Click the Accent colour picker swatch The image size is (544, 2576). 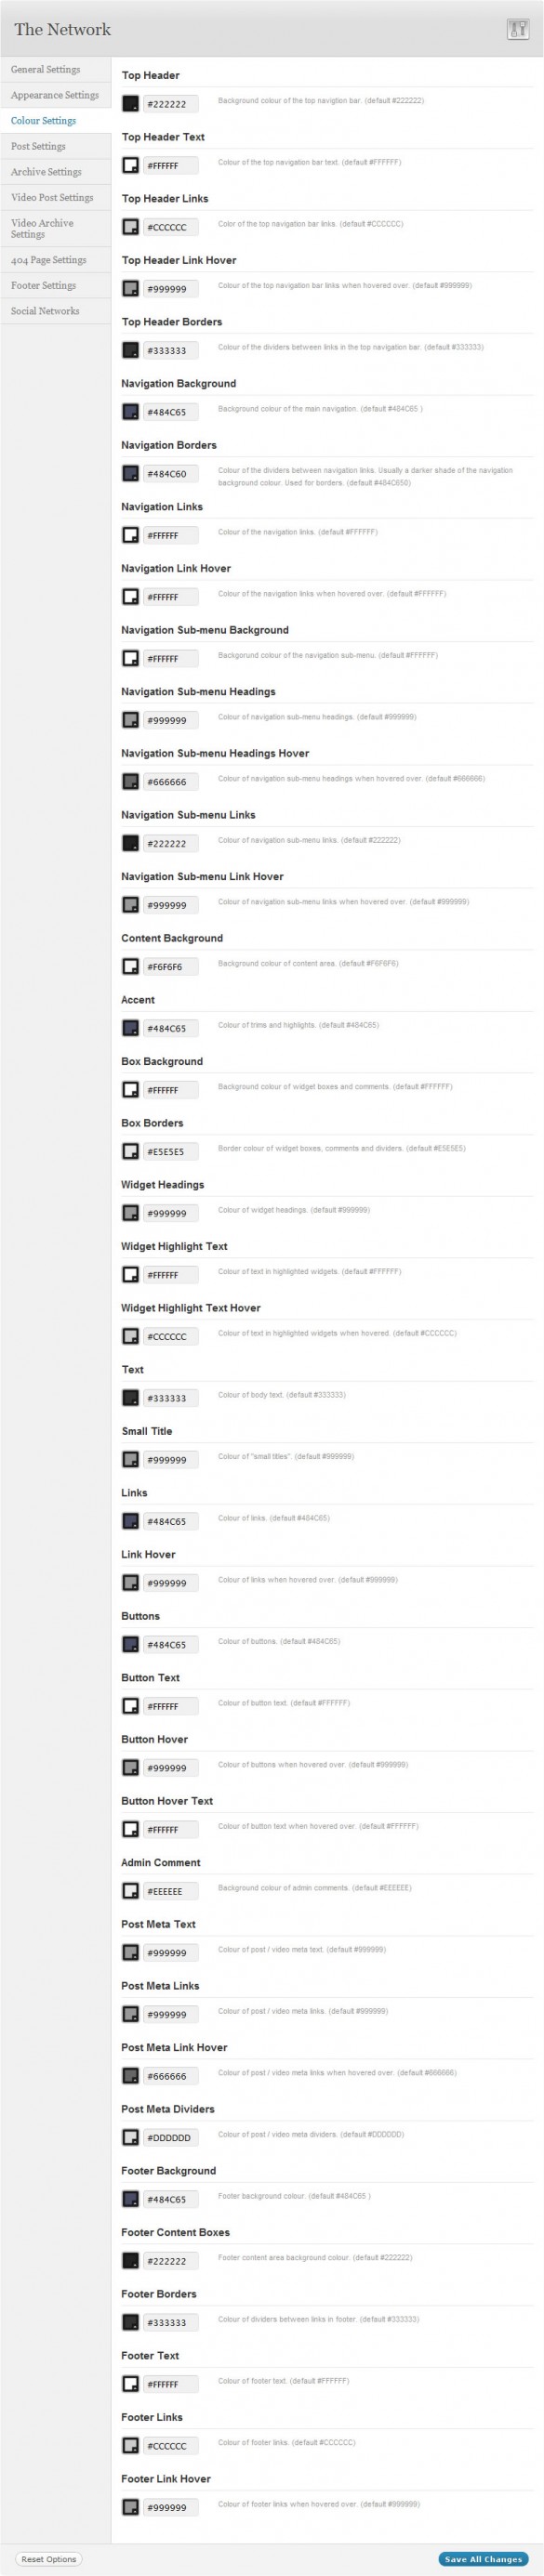tap(130, 1027)
